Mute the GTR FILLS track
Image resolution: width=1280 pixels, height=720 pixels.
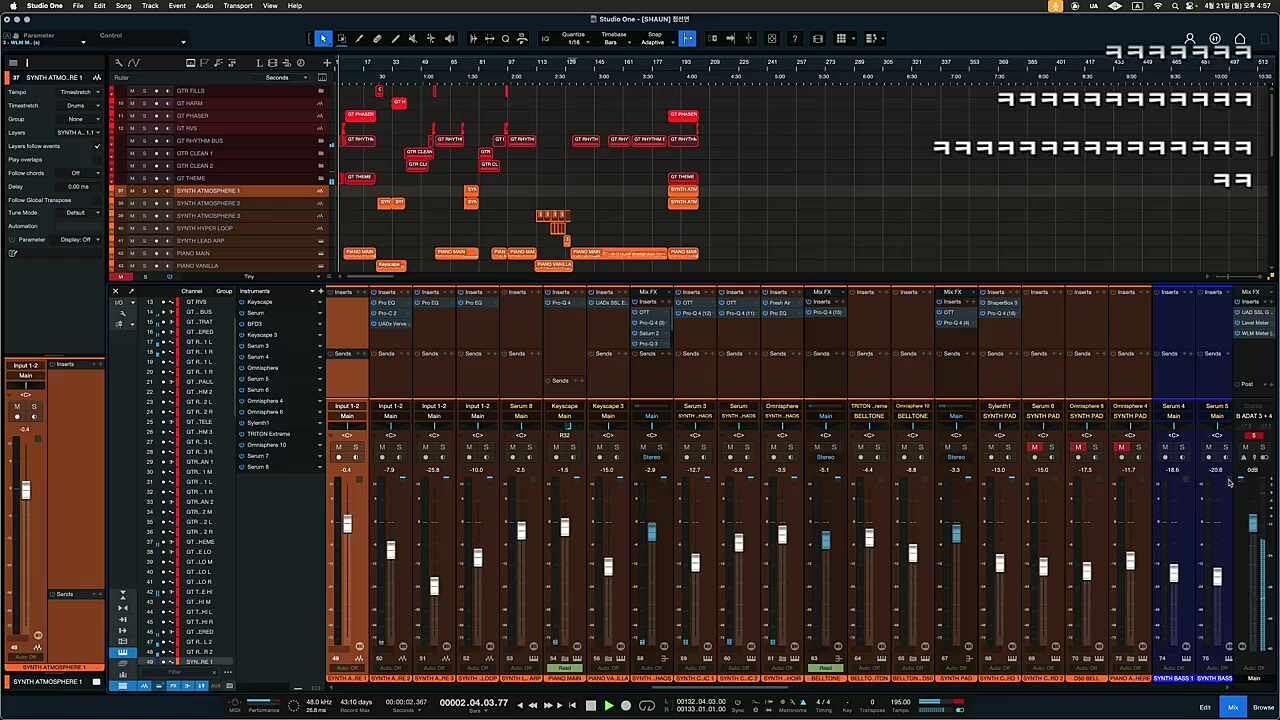[131, 91]
